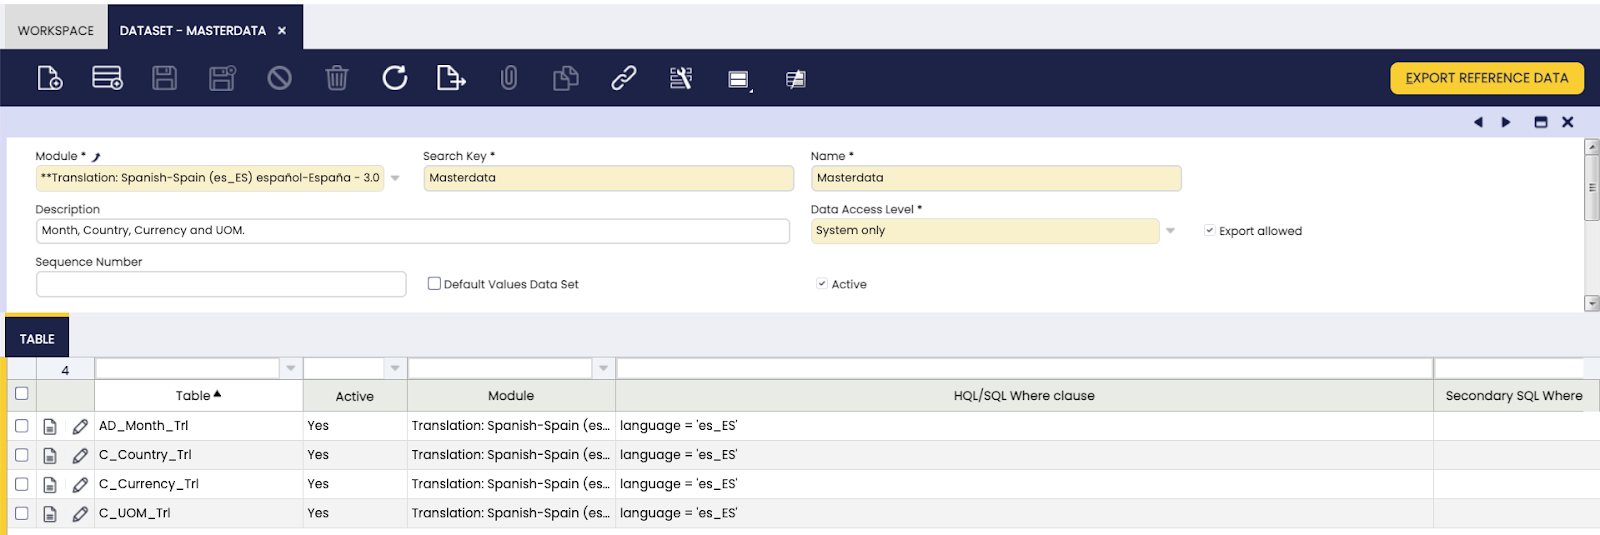Sort by Secondary SQL Where header

1514,396
